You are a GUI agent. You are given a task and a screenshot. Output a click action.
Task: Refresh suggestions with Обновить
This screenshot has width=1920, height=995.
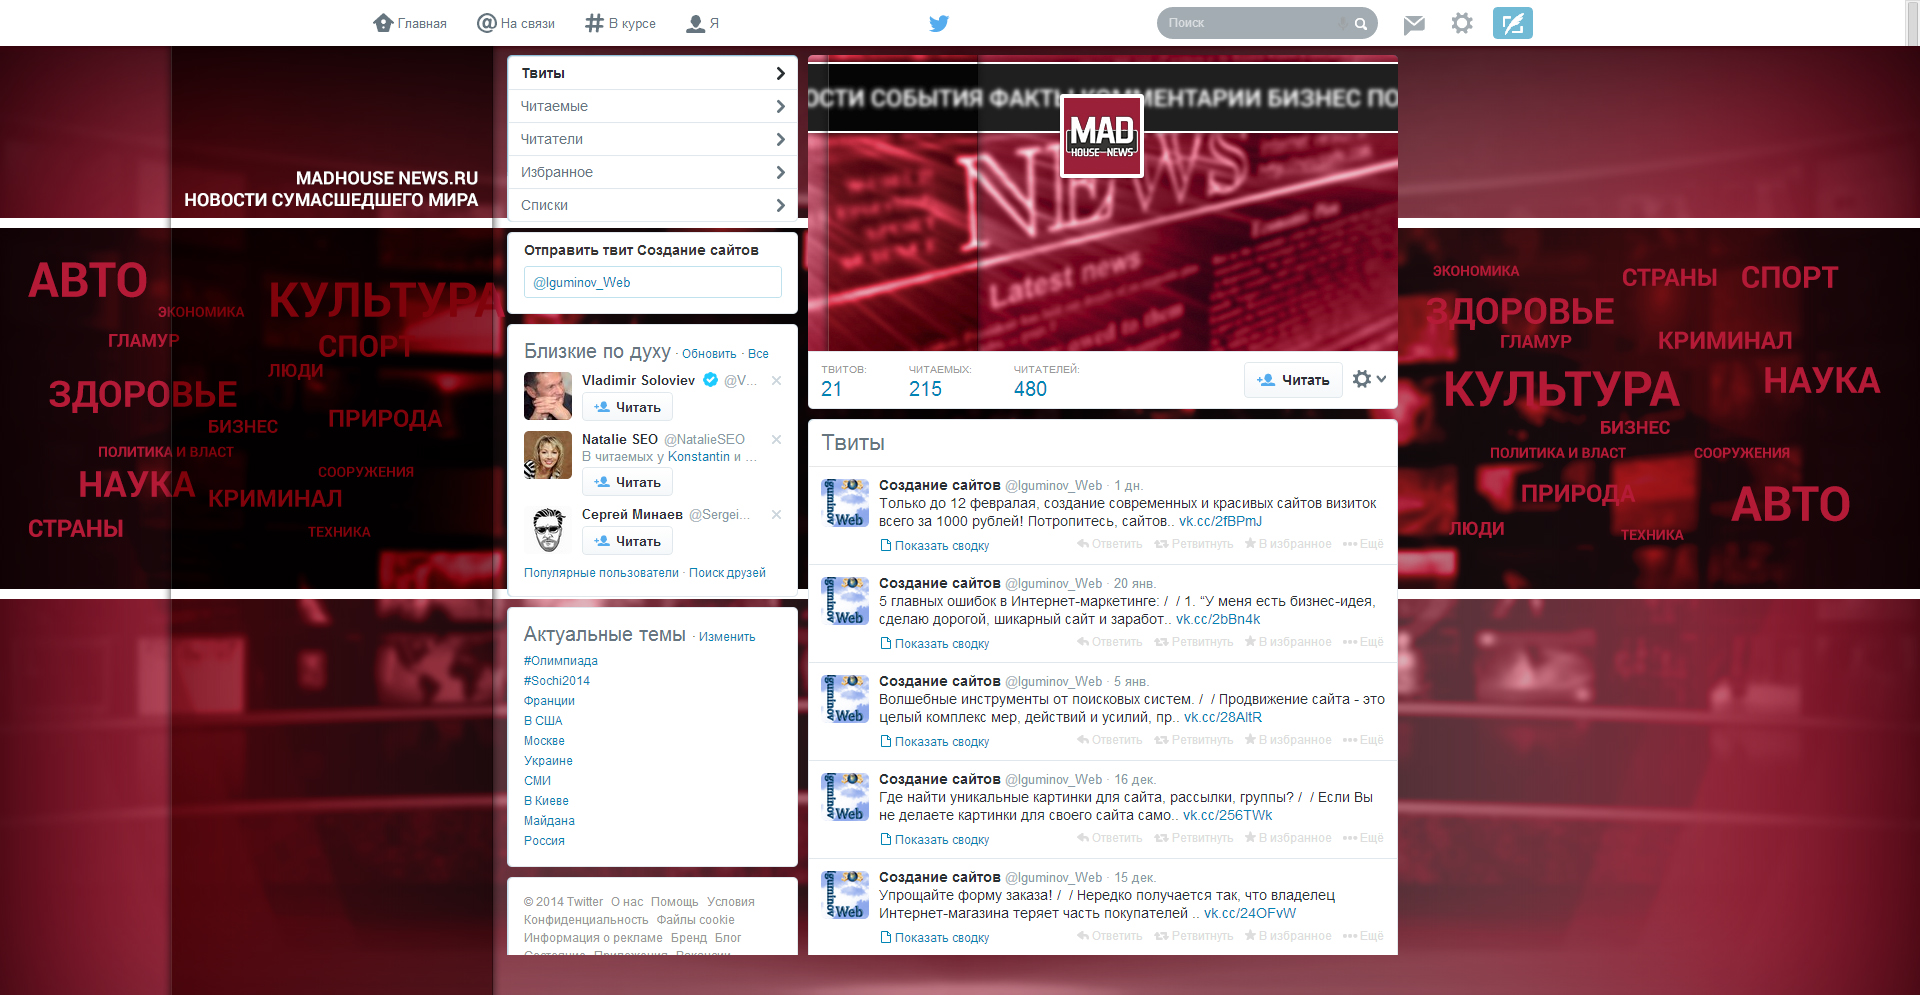[x=709, y=354]
